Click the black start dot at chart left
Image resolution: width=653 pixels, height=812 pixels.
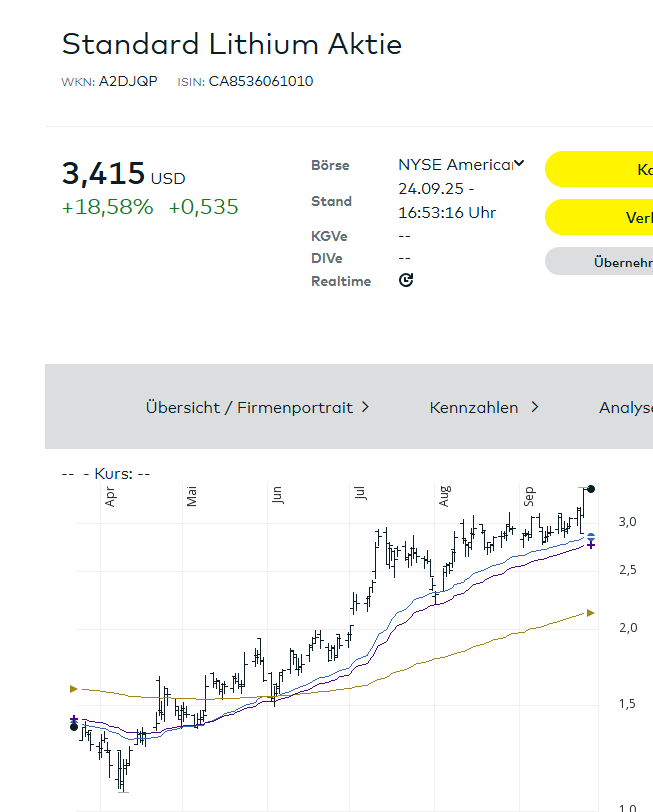(x=73, y=727)
